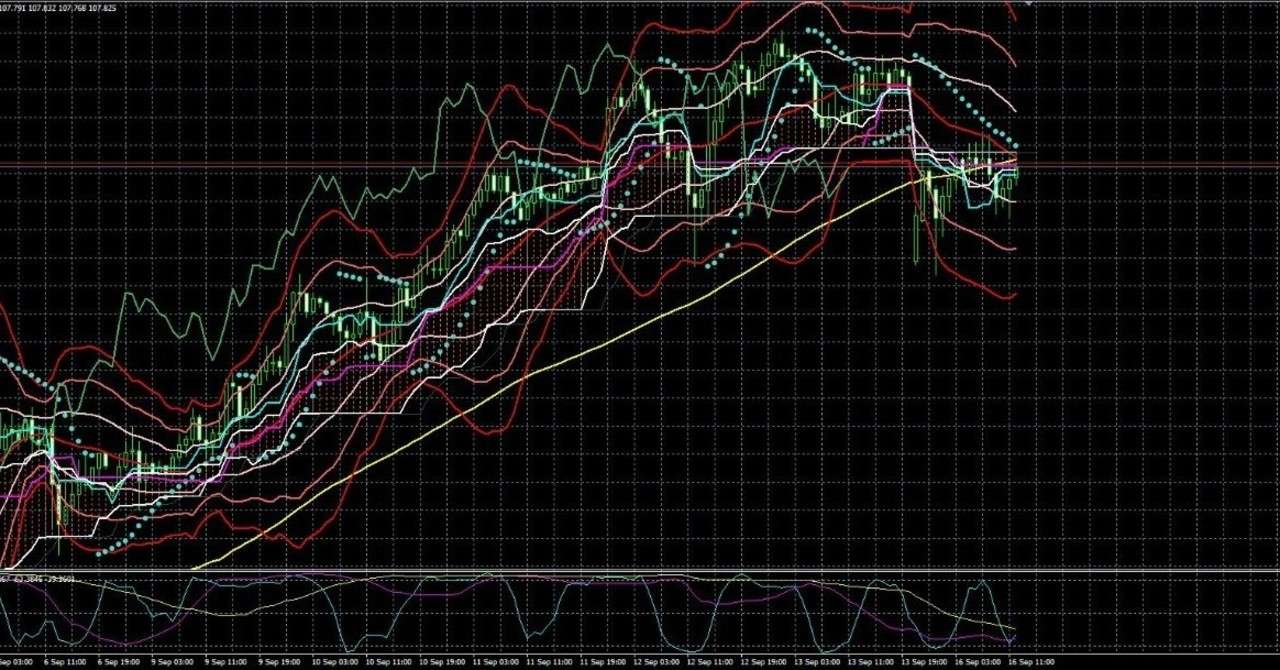Select the 12 Sep 03:00 time axis label
This screenshot has height=670, width=1280.
coord(658,662)
